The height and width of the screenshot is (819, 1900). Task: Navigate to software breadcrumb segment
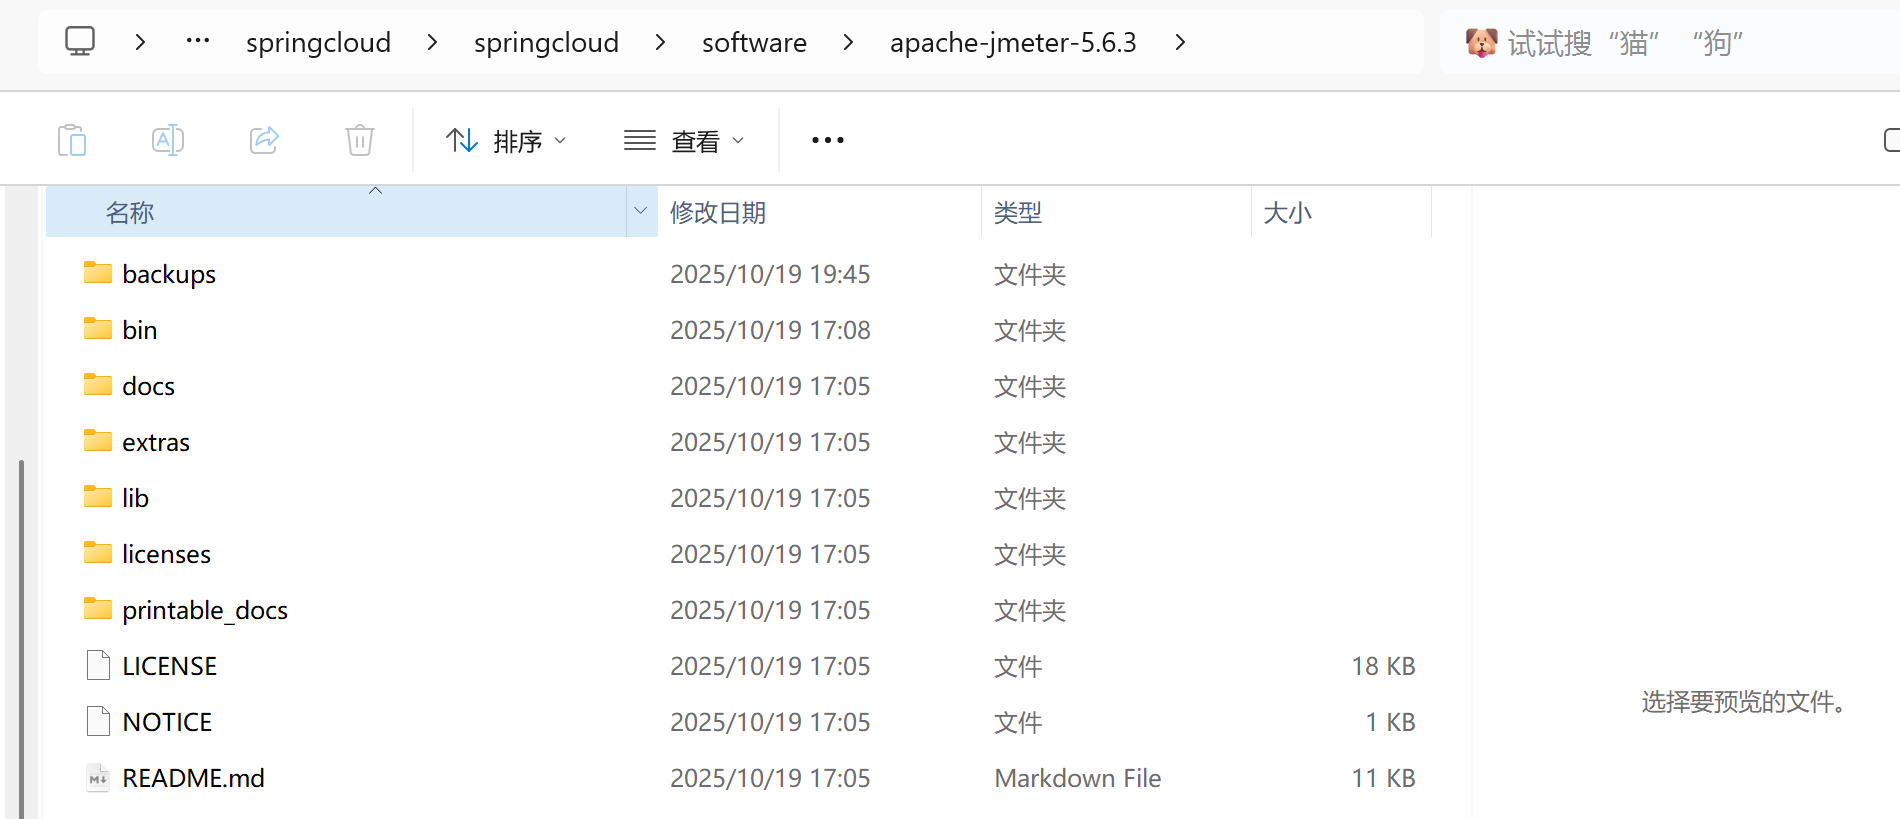coord(754,43)
